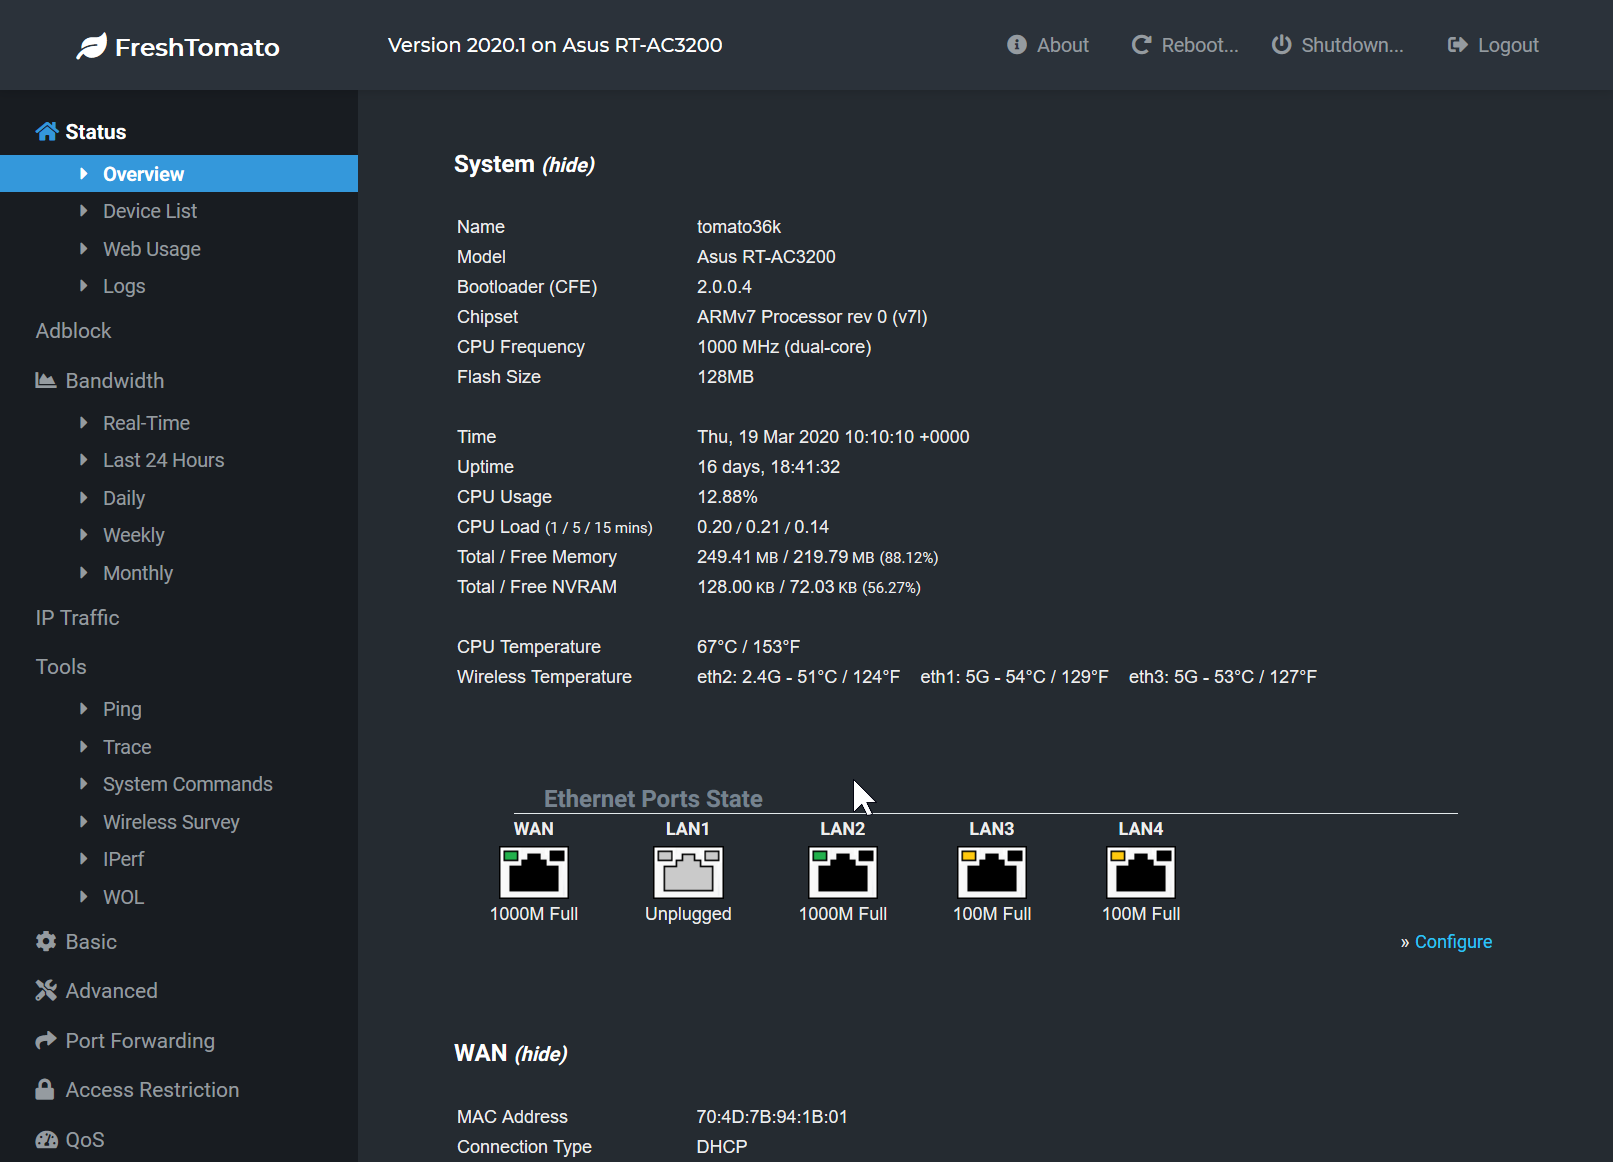Open the Device List page
The image size is (1613, 1162).
coord(150,211)
